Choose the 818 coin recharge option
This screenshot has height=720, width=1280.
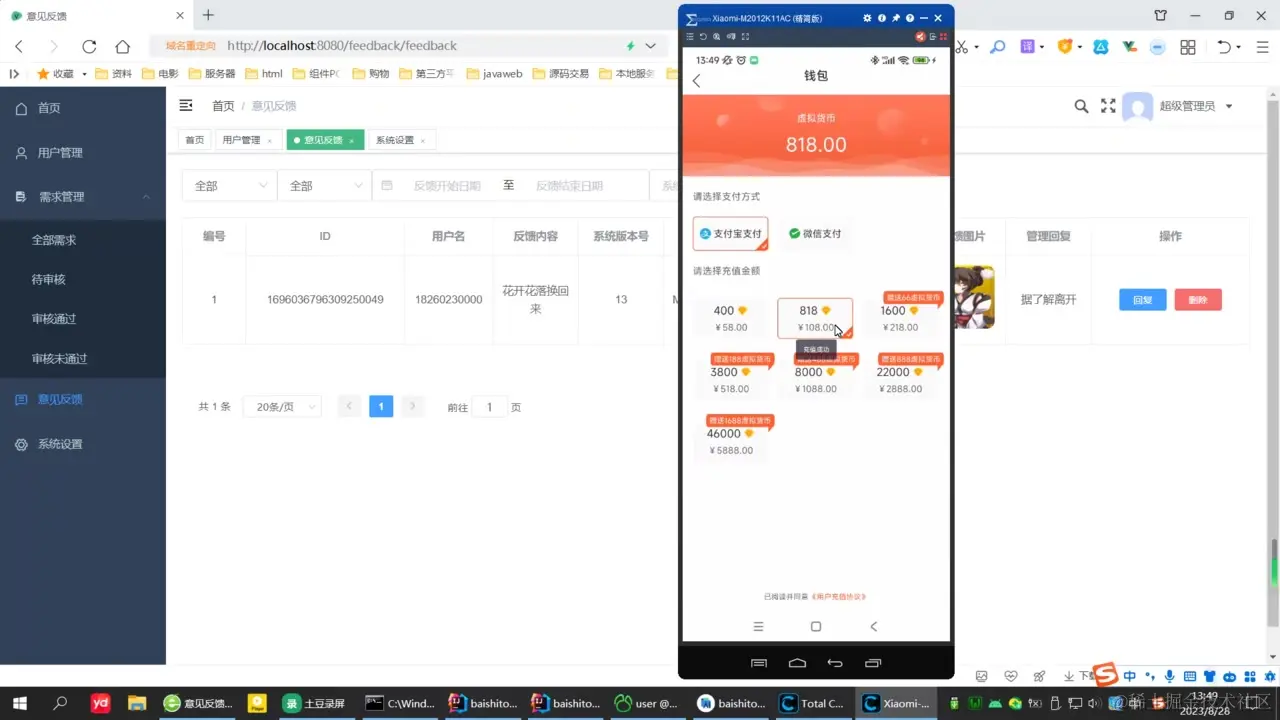[x=815, y=318]
